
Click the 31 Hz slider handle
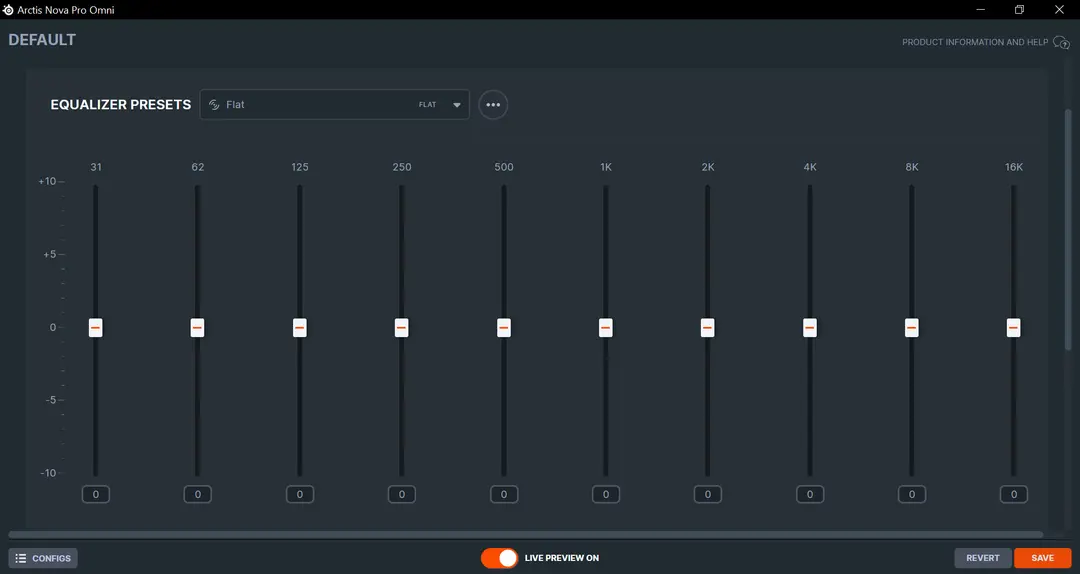(96, 327)
